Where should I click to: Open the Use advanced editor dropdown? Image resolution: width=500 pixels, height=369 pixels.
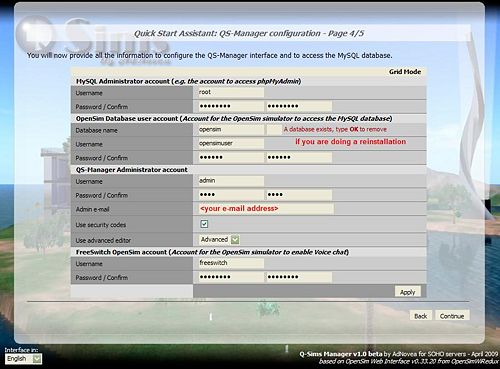point(220,240)
